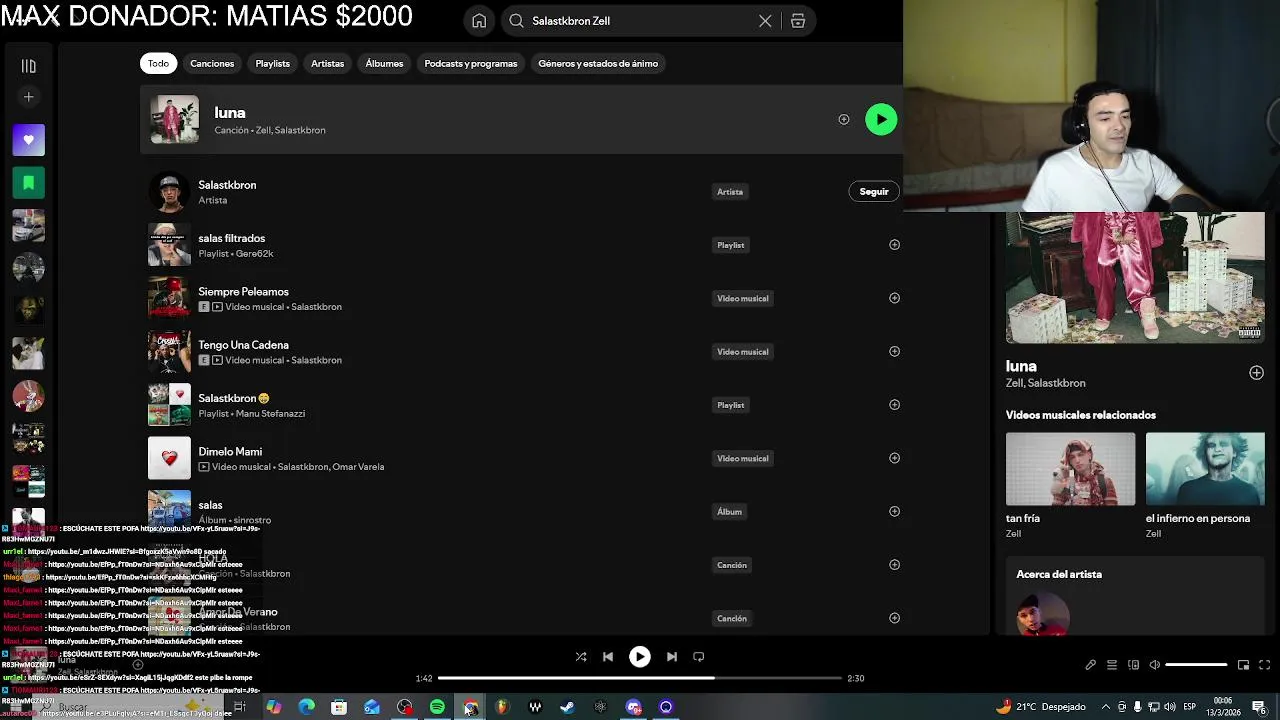
Task: Open Salastkbron artist result
Action: pos(227,185)
